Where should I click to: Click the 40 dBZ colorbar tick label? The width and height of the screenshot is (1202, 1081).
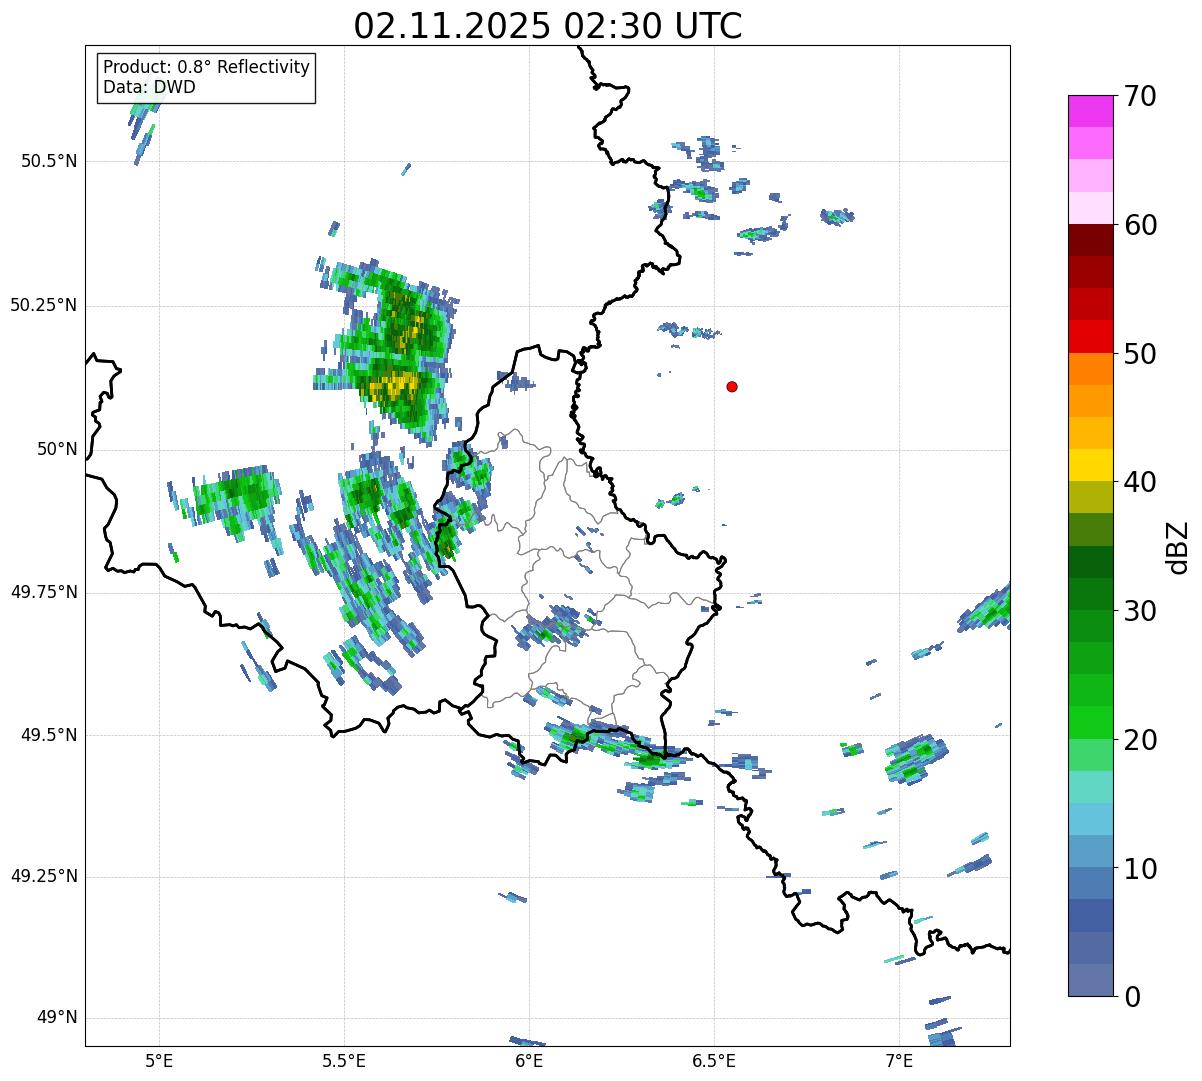(x=1139, y=482)
